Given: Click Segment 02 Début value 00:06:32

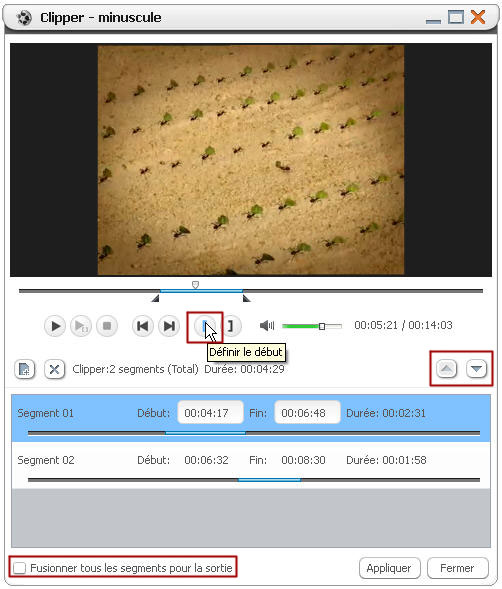Looking at the screenshot, I should tap(206, 460).
